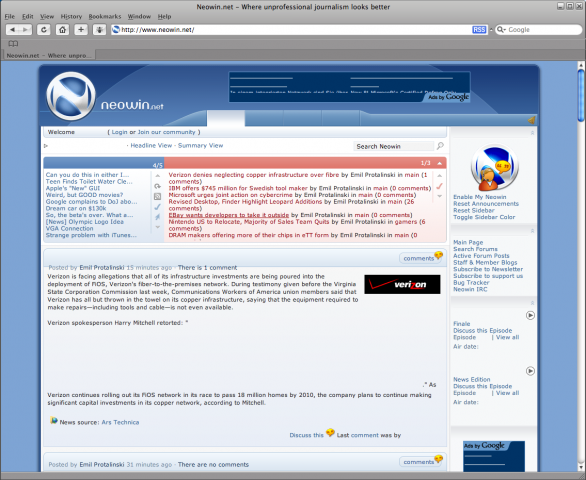Focus the Search Neowin field

coord(394,146)
